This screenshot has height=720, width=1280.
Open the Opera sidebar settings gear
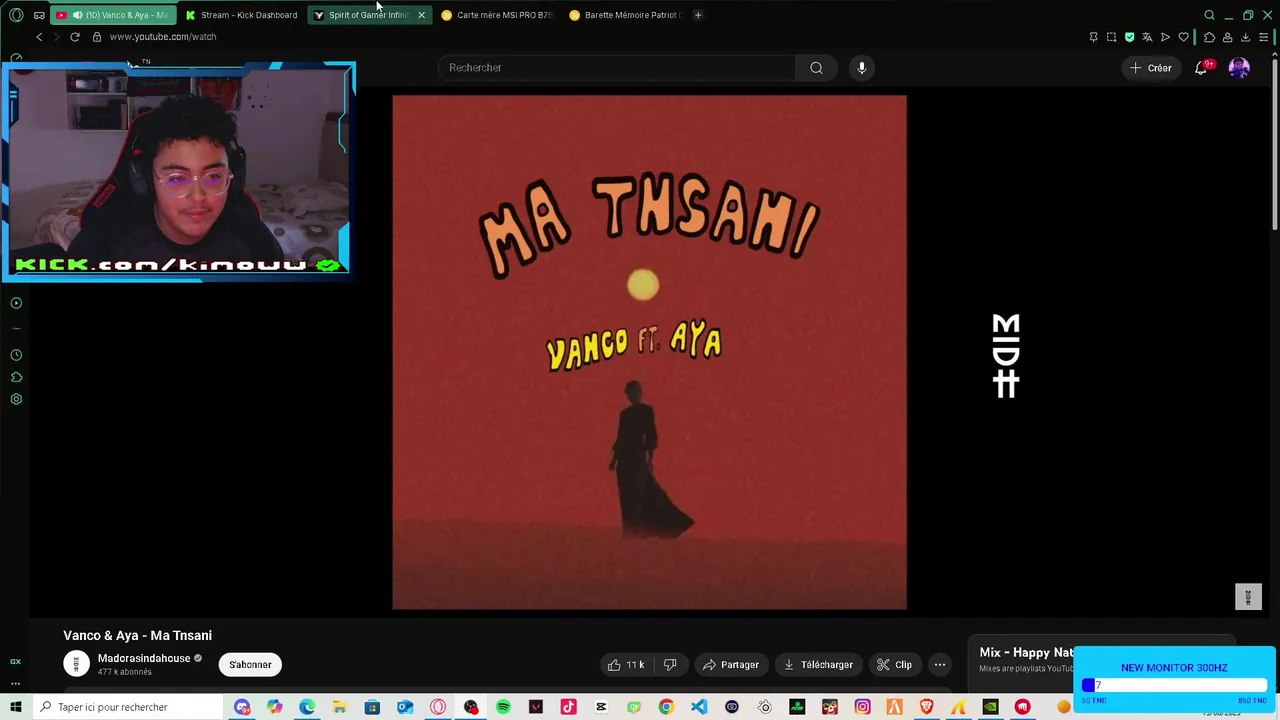tap(16, 399)
